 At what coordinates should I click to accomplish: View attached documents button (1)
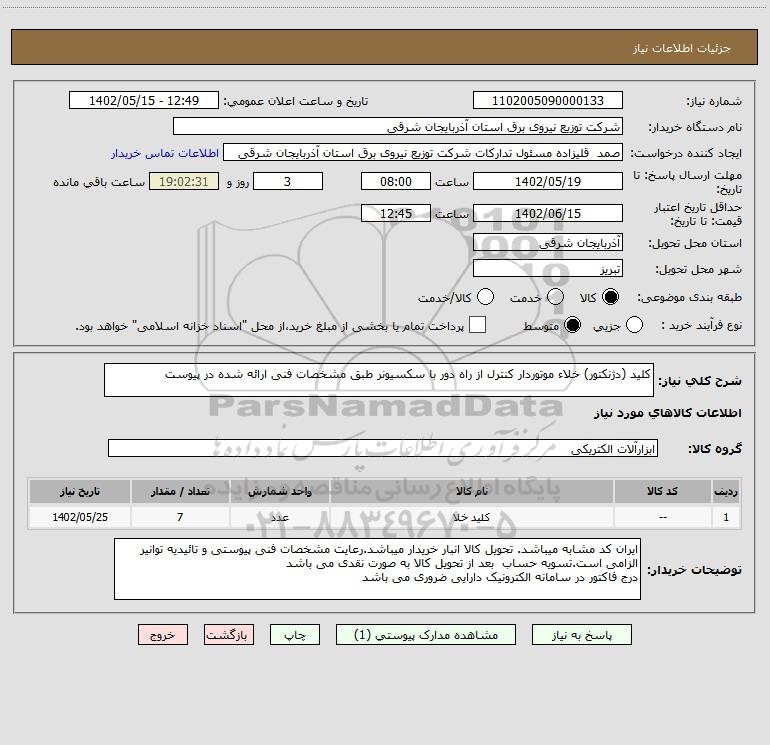click(426, 635)
